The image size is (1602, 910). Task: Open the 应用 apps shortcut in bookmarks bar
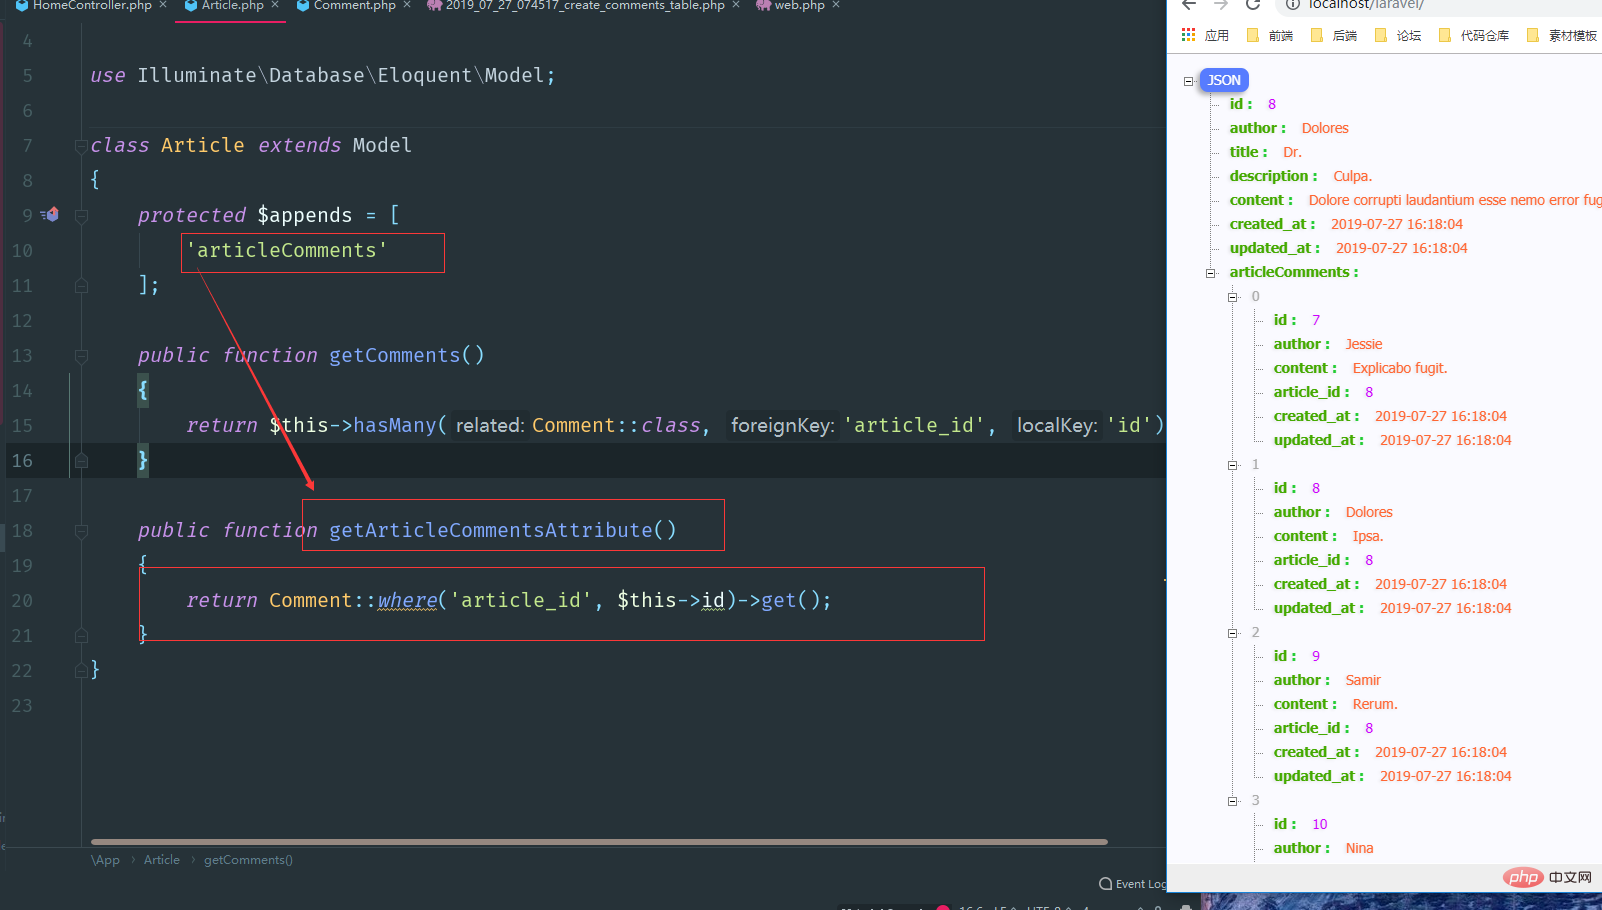coord(1205,35)
